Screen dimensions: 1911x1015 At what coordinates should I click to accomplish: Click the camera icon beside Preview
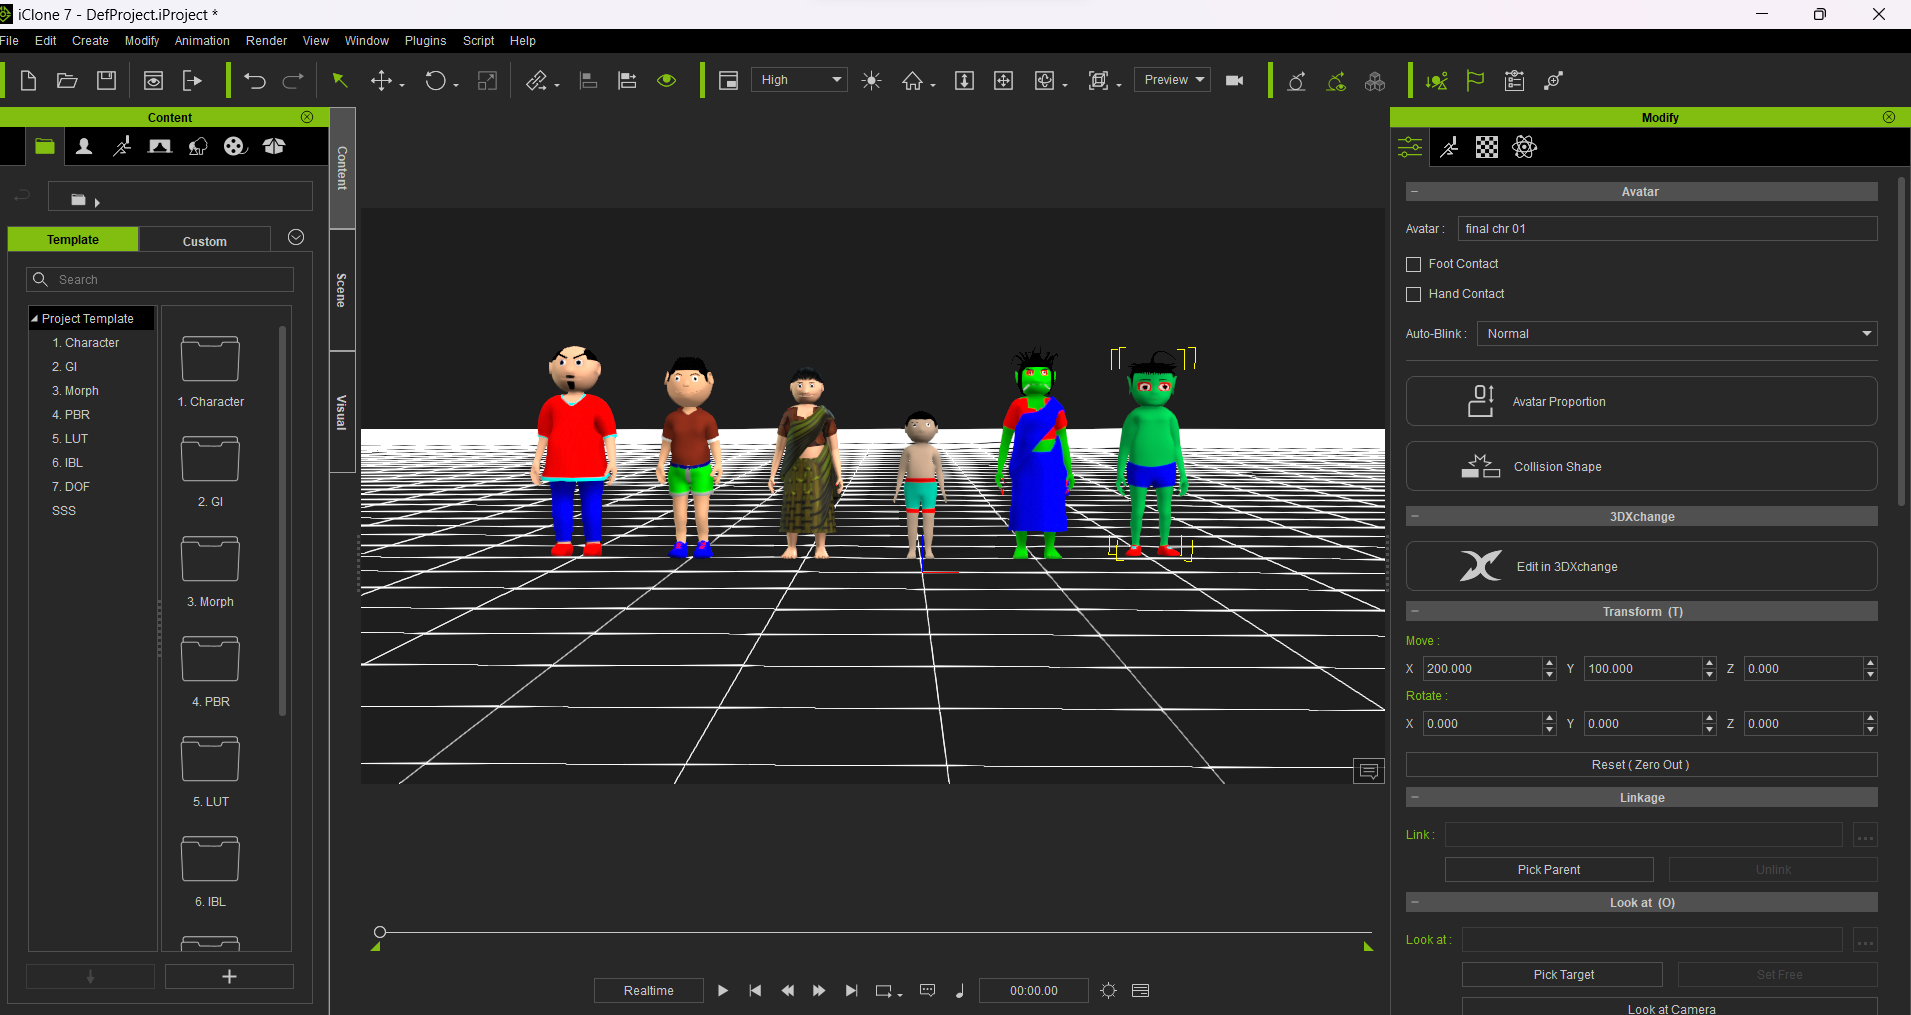[1235, 81]
